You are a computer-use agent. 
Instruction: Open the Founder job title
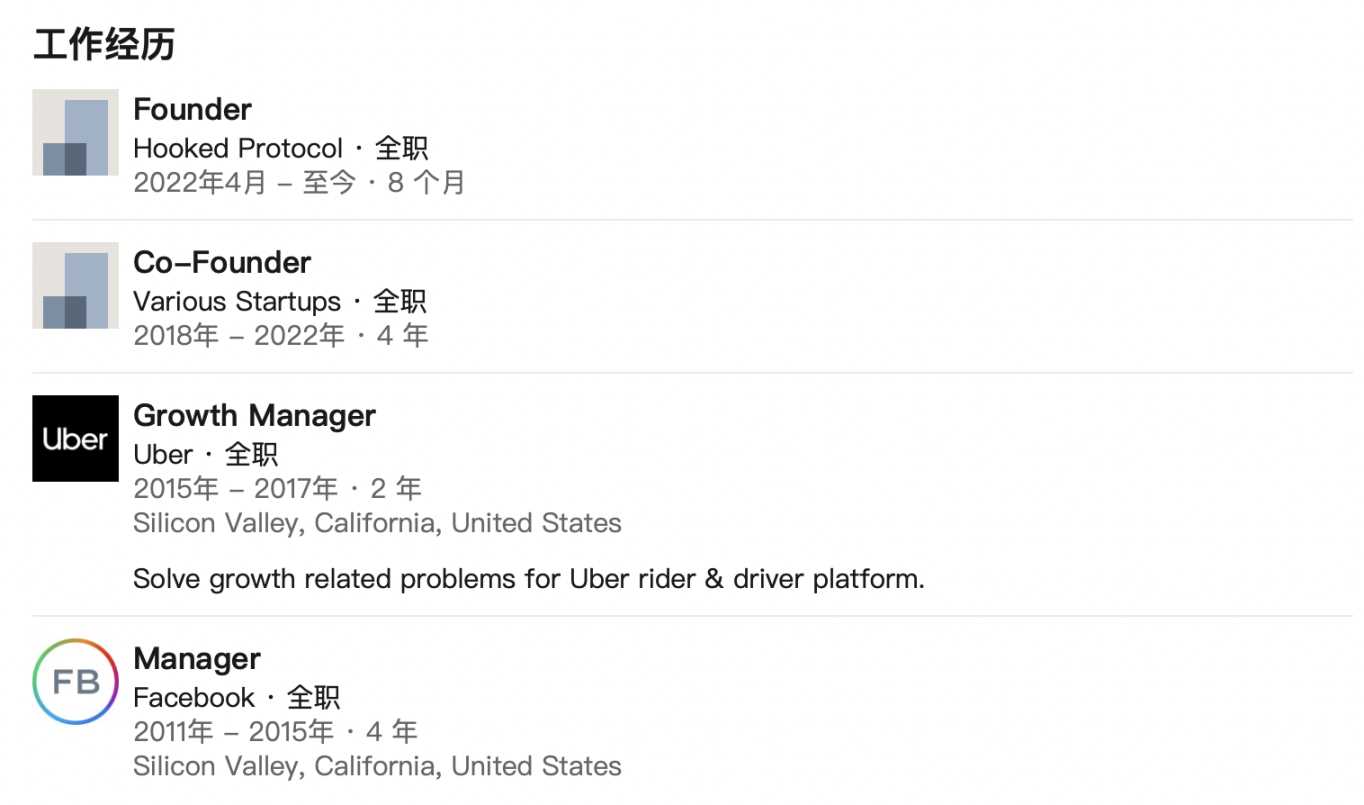[x=192, y=109]
